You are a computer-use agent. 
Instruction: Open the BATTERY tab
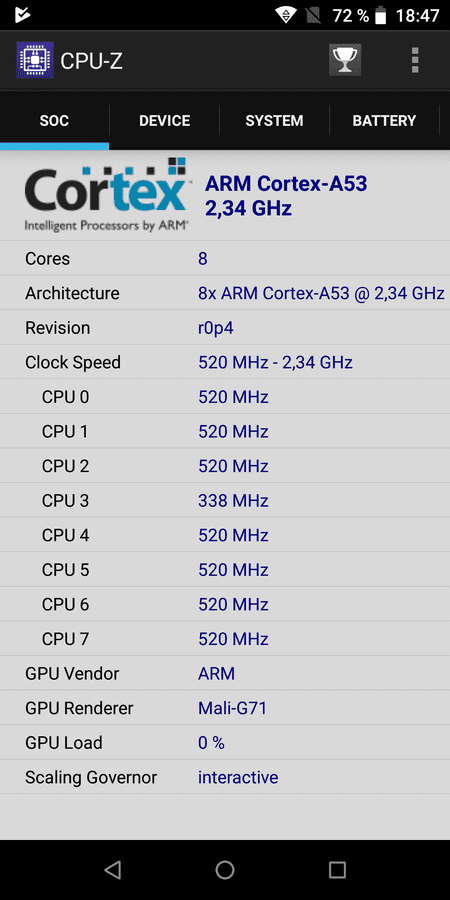point(384,121)
